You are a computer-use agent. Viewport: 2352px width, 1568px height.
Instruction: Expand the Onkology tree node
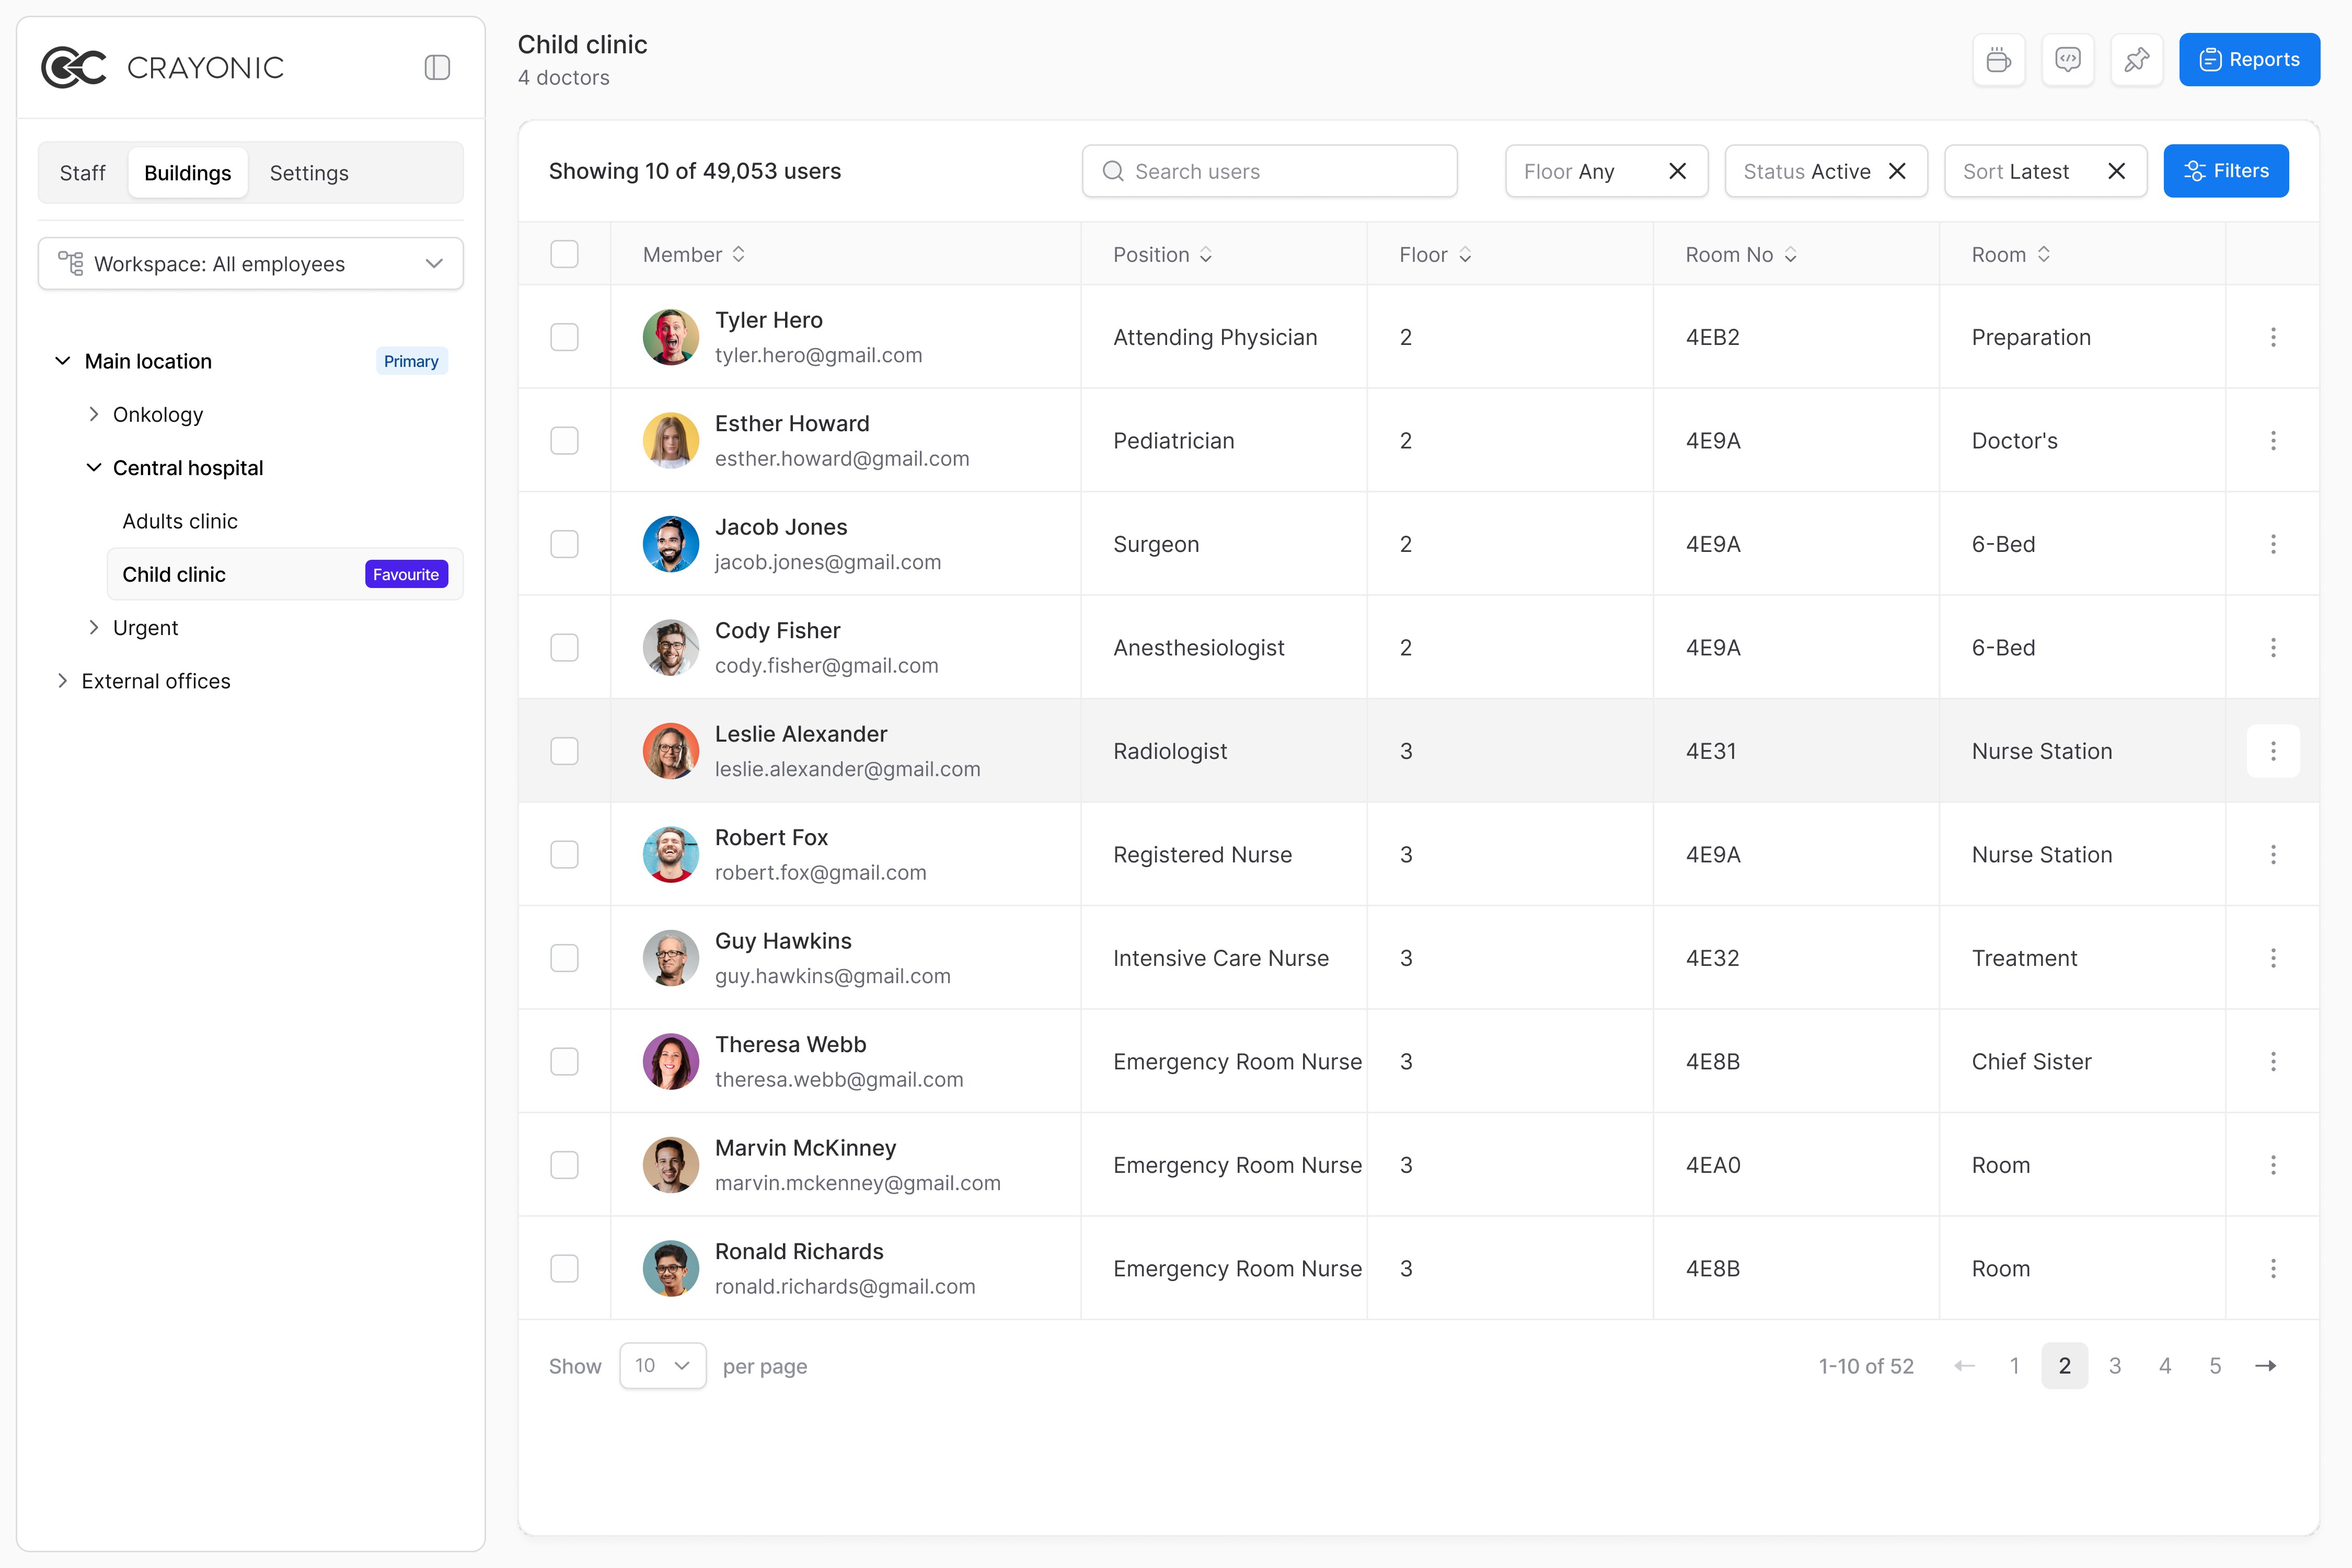(94, 414)
